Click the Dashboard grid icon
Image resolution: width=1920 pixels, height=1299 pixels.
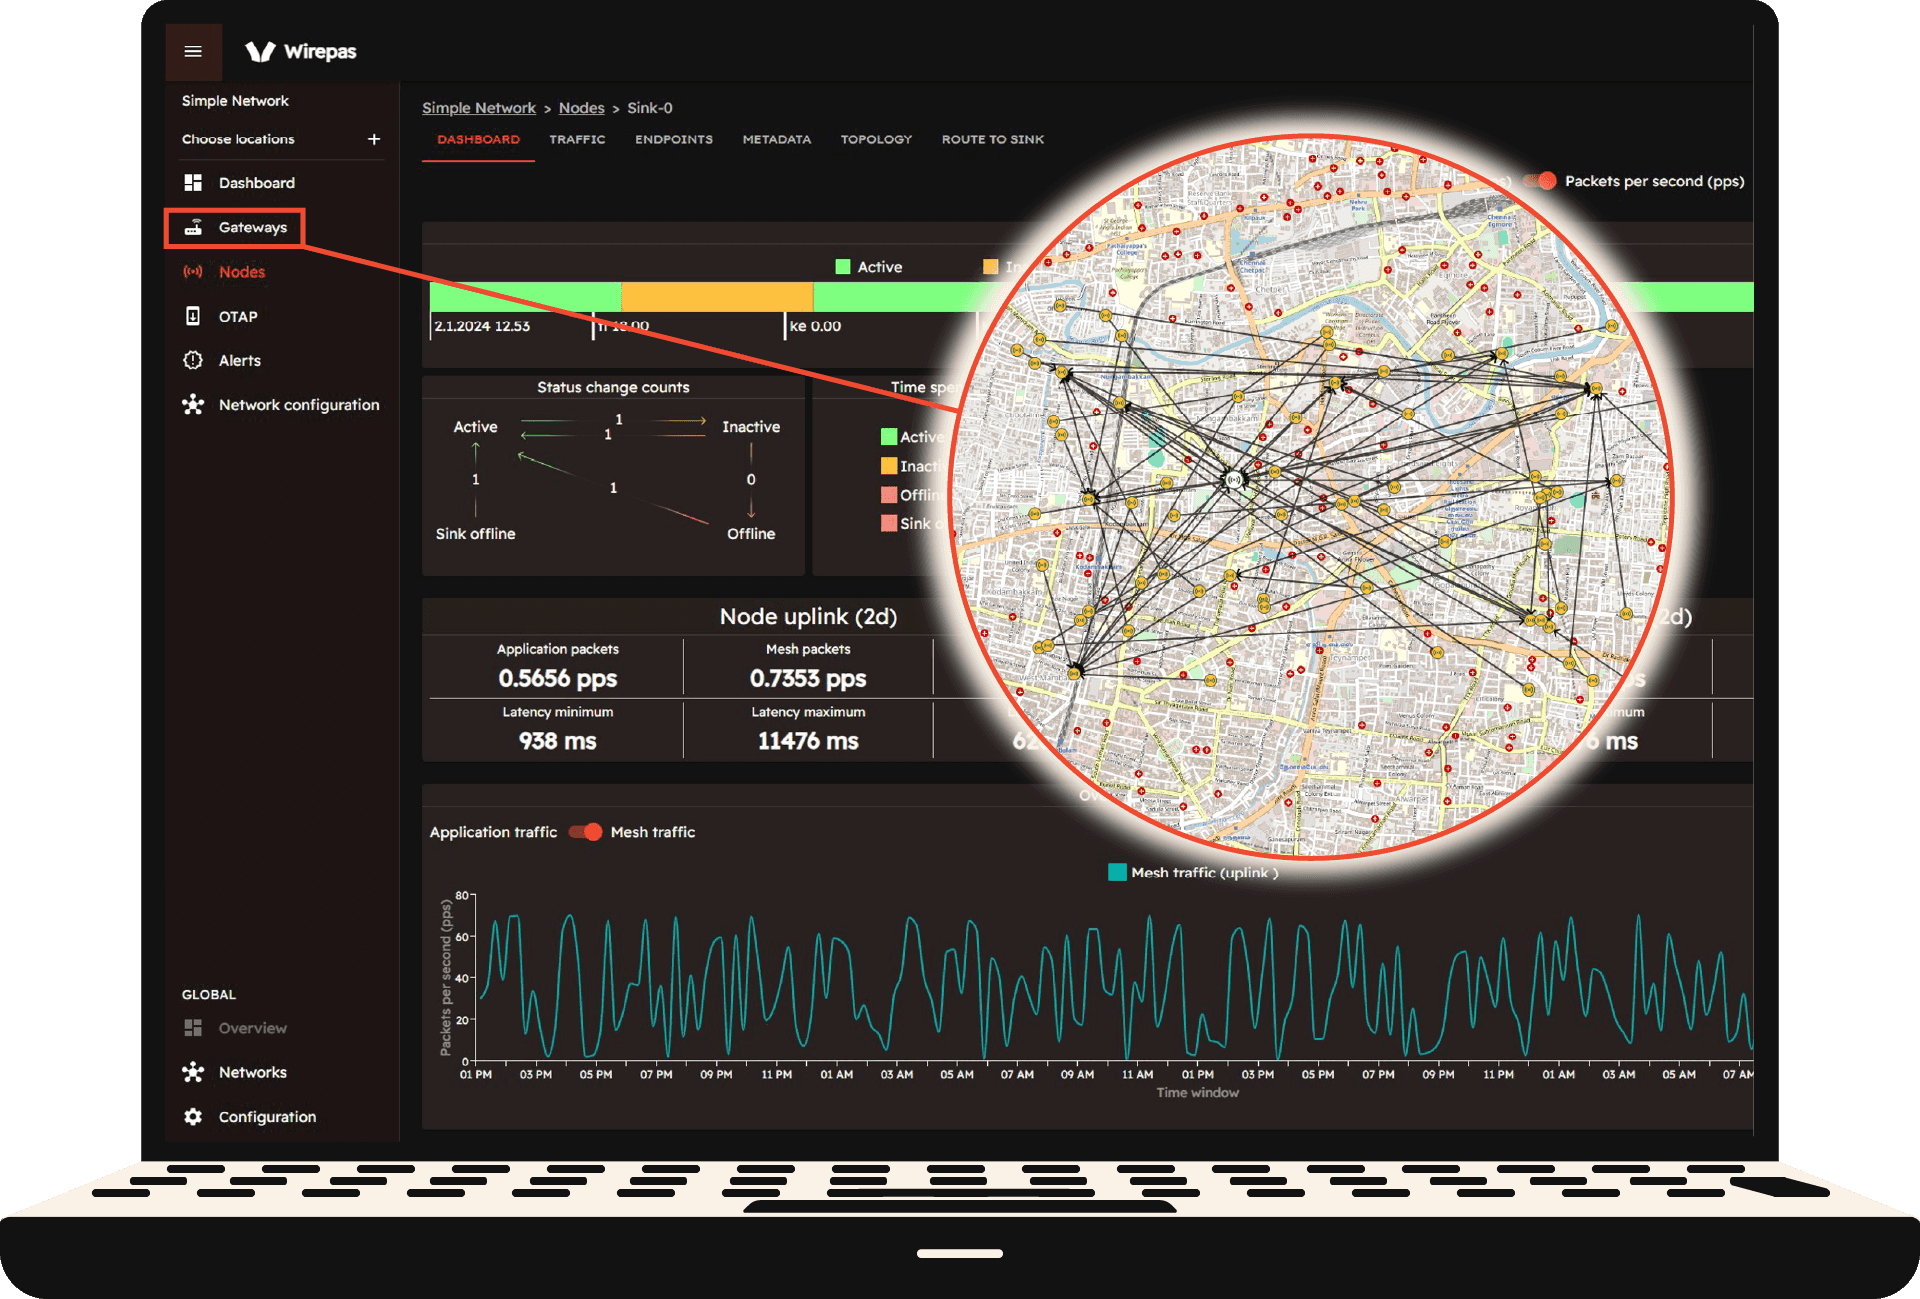(x=193, y=182)
